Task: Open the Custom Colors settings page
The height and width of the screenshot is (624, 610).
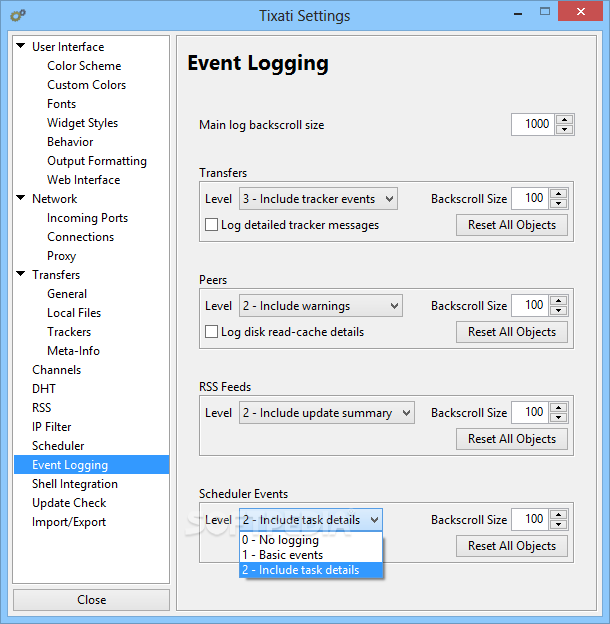Action: tap(86, 85)
